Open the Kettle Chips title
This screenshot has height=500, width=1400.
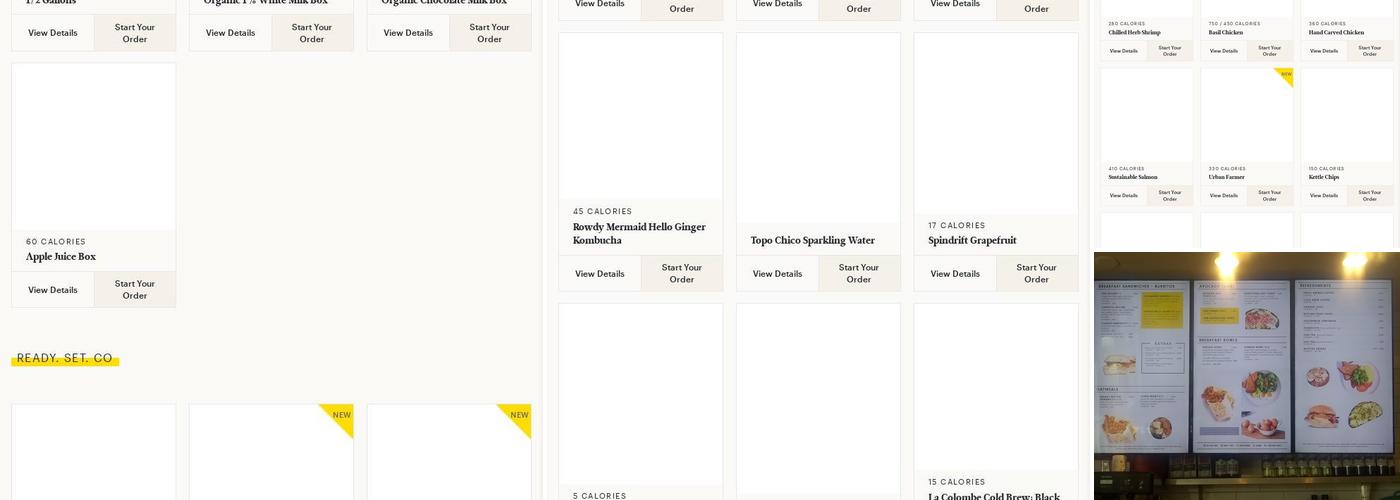[x=1324, y=178]
